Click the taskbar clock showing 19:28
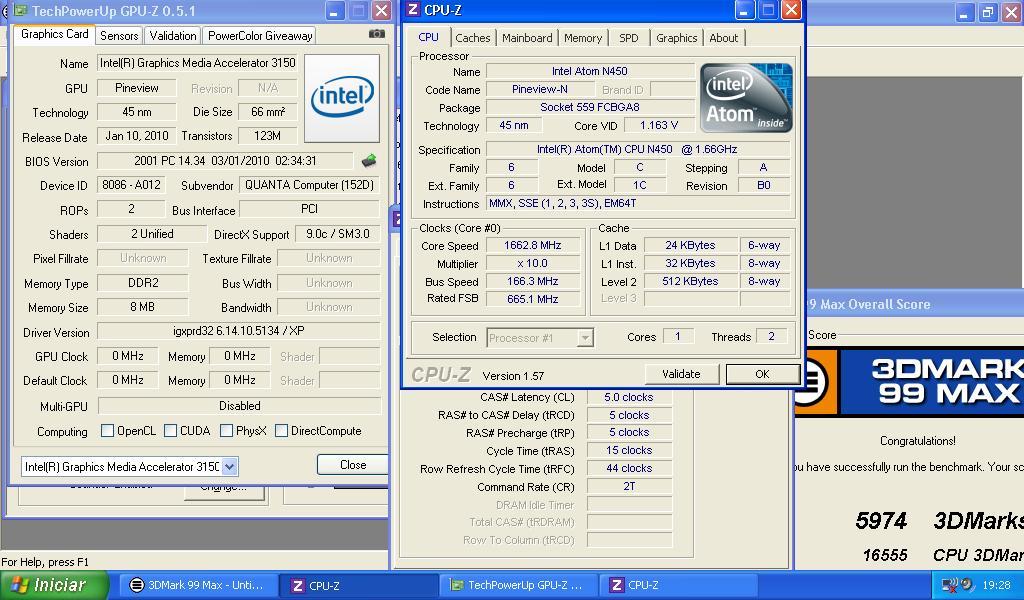Screen dimensions: 1024x600 [x=997, y=585]
